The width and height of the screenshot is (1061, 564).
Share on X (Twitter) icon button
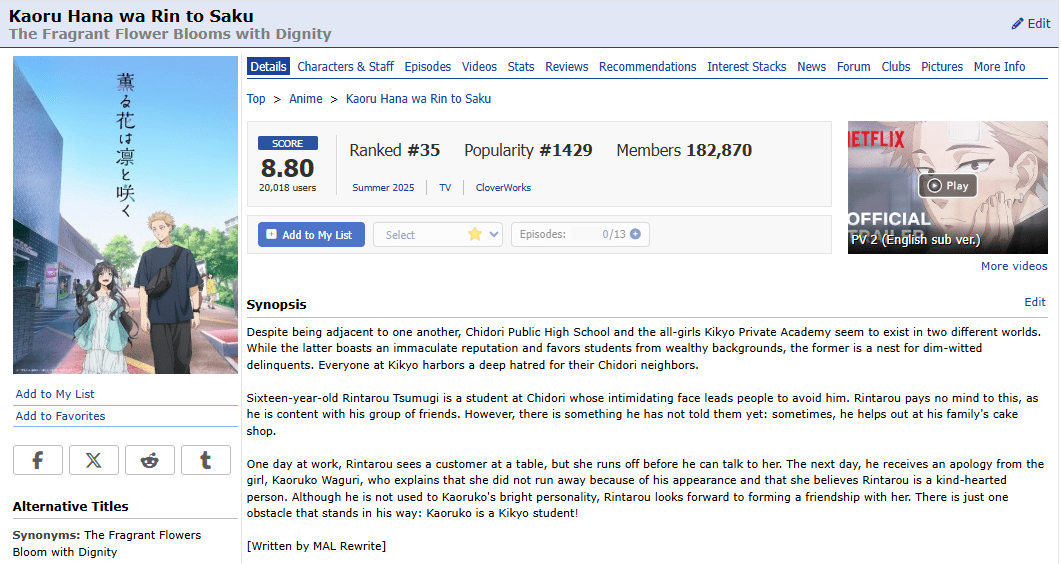tap(94, 460)
